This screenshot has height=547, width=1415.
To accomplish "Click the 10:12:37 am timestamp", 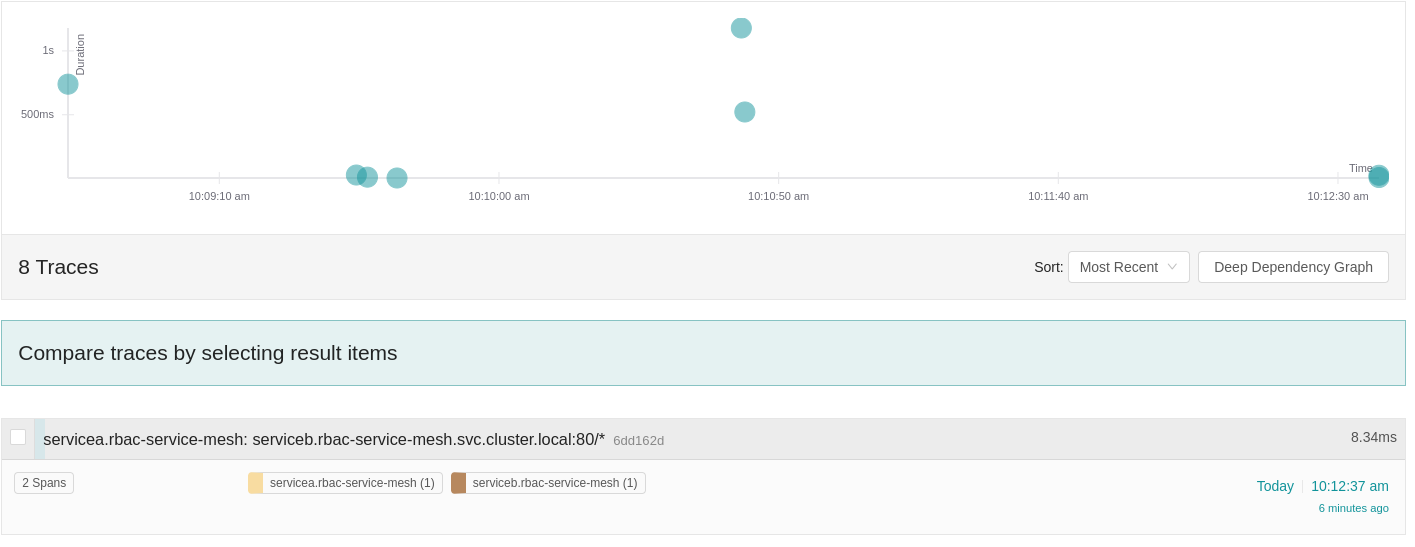I will (x=1349, y=486).
